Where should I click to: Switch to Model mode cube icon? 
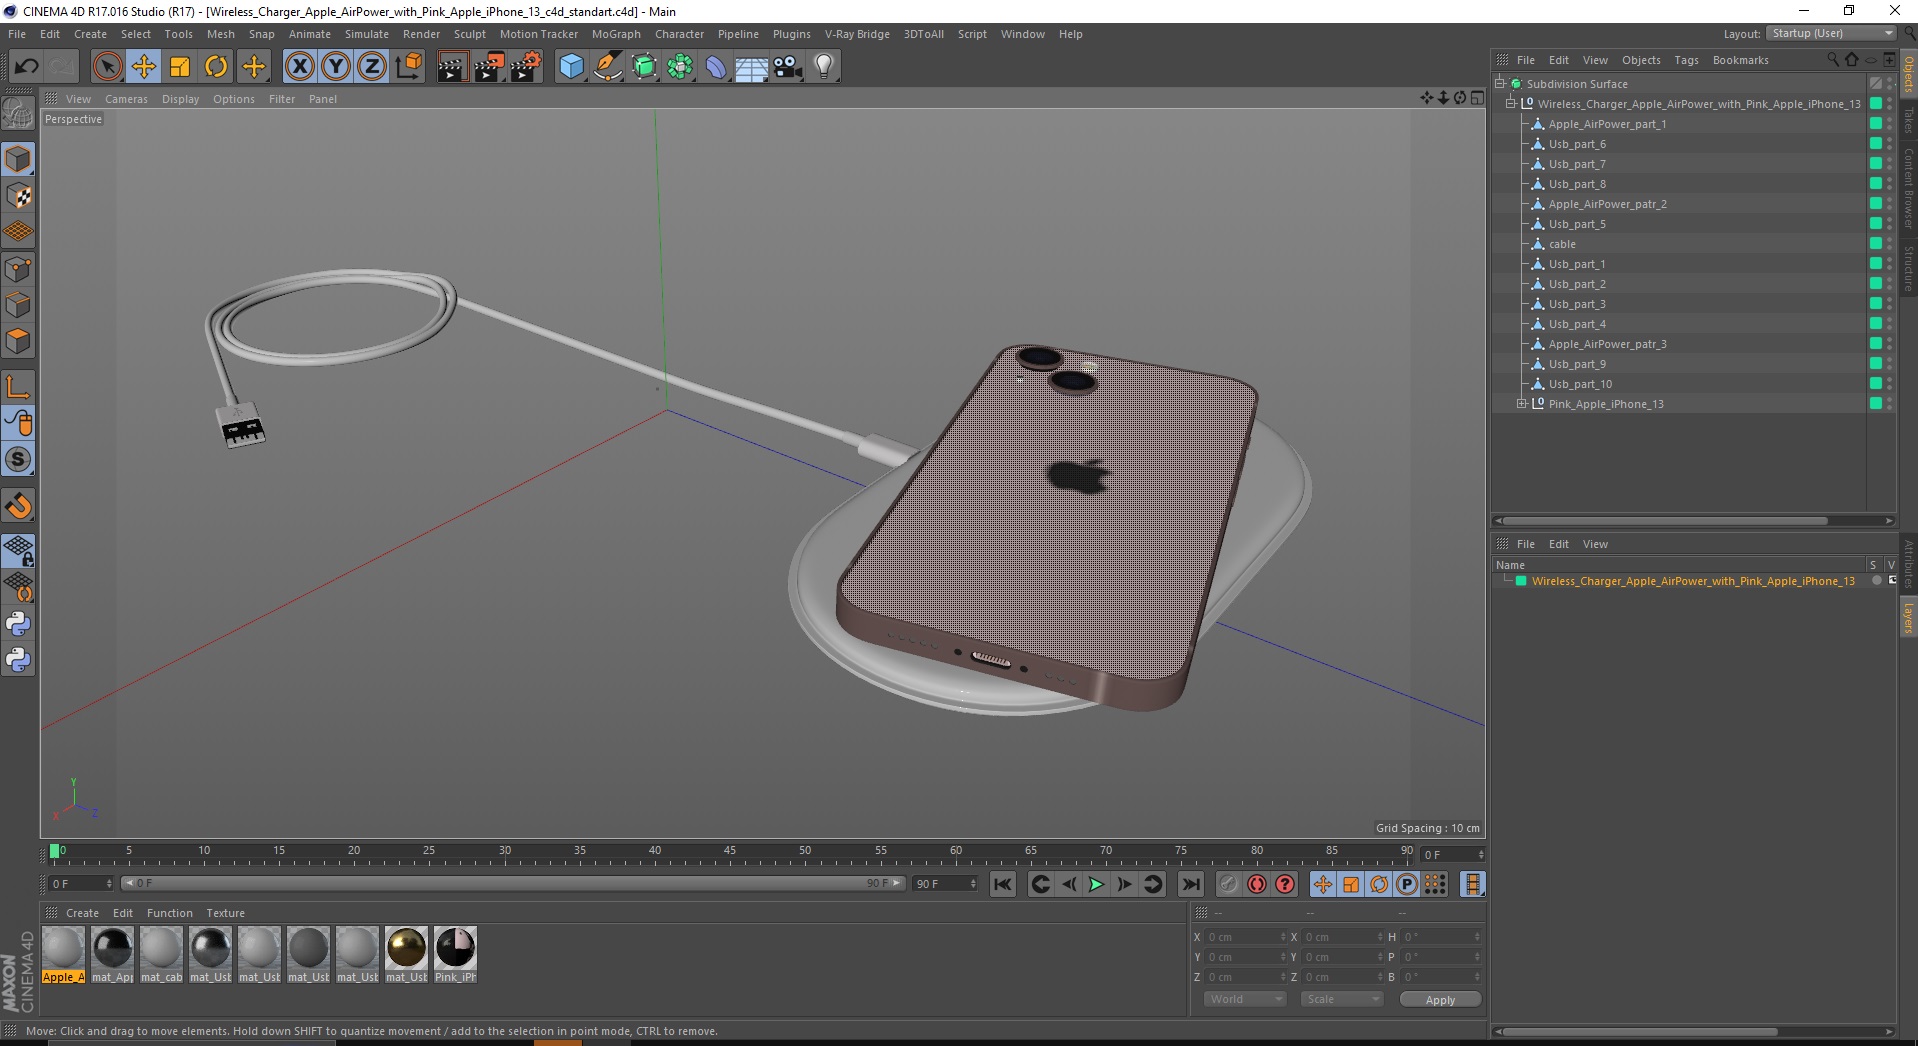[x=18, y=159]
